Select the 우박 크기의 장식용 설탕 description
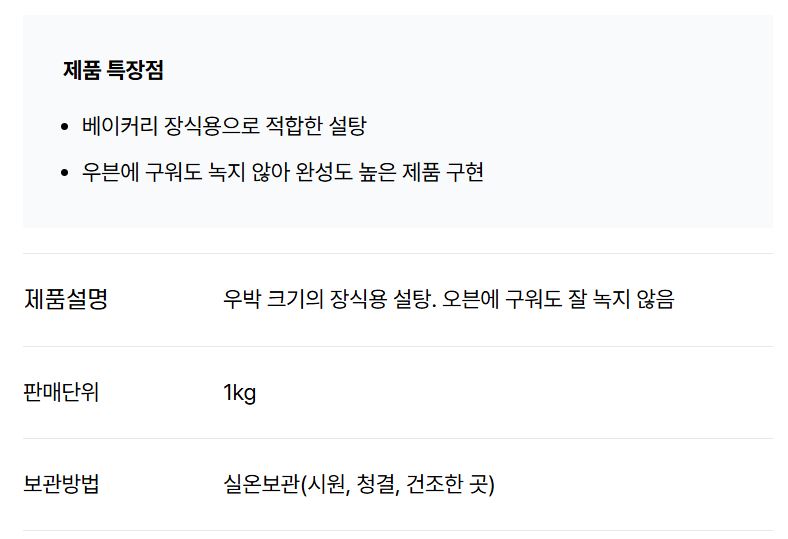788x539 pixels. click(x=448, y=299)
